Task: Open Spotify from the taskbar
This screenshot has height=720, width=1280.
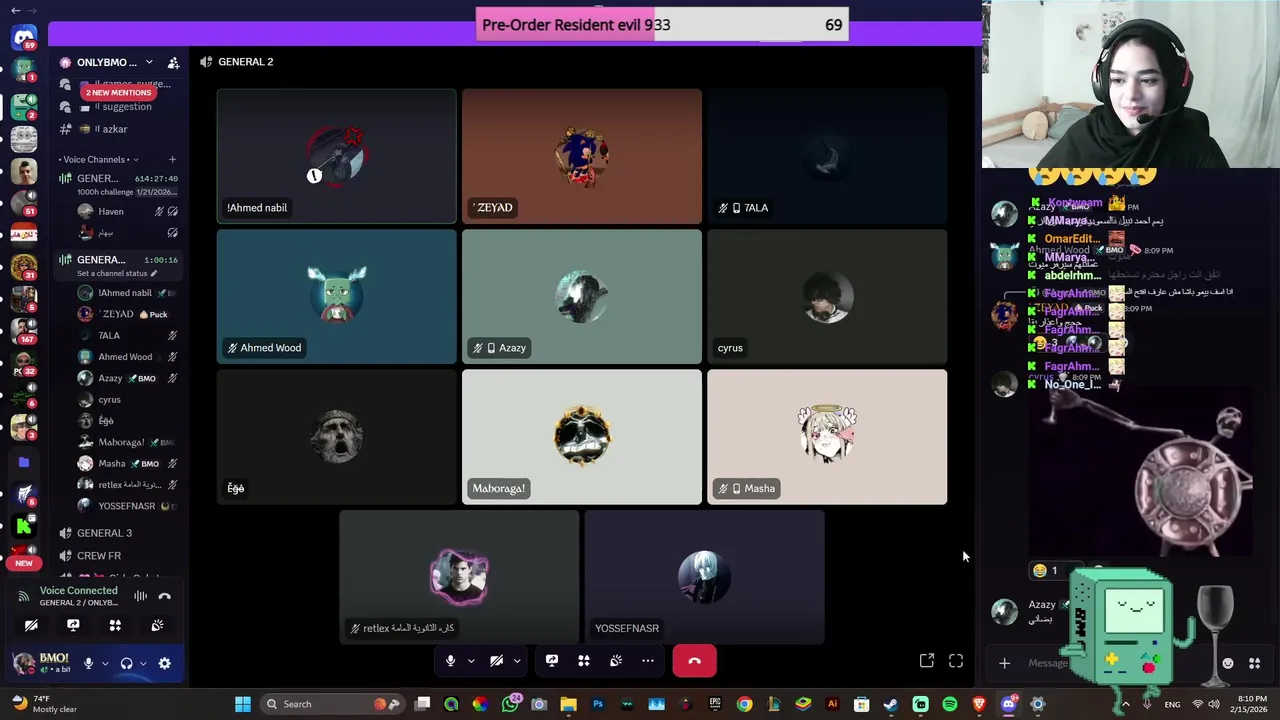Action: coord(950,704)
